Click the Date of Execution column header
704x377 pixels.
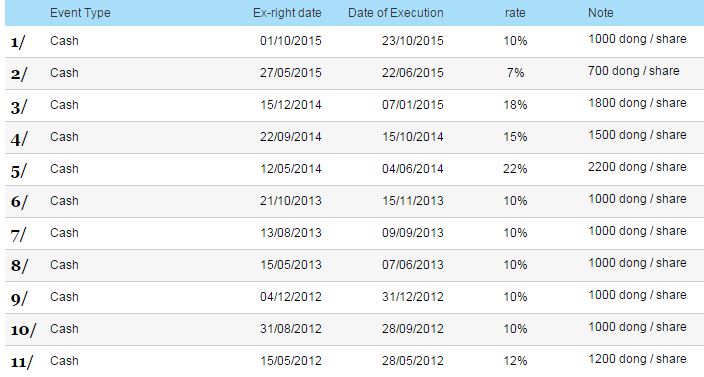pos(396,13)
